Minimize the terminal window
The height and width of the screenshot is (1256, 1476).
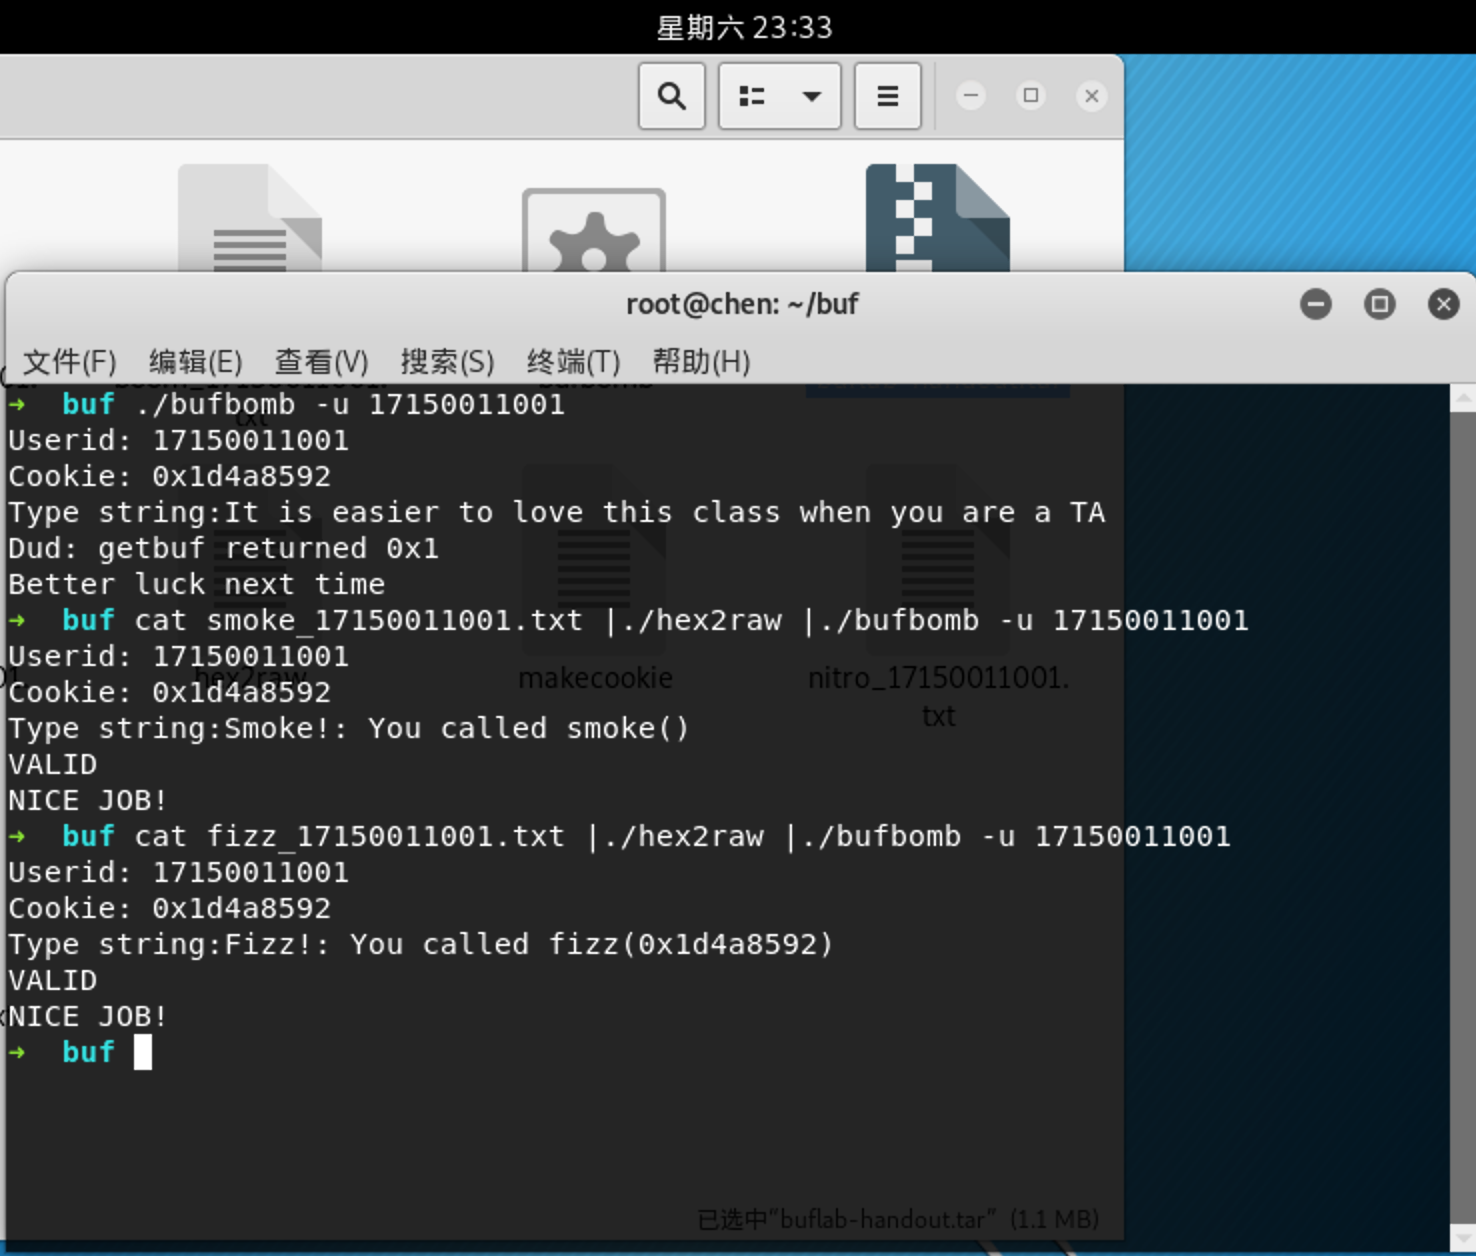click(1316, 304)
